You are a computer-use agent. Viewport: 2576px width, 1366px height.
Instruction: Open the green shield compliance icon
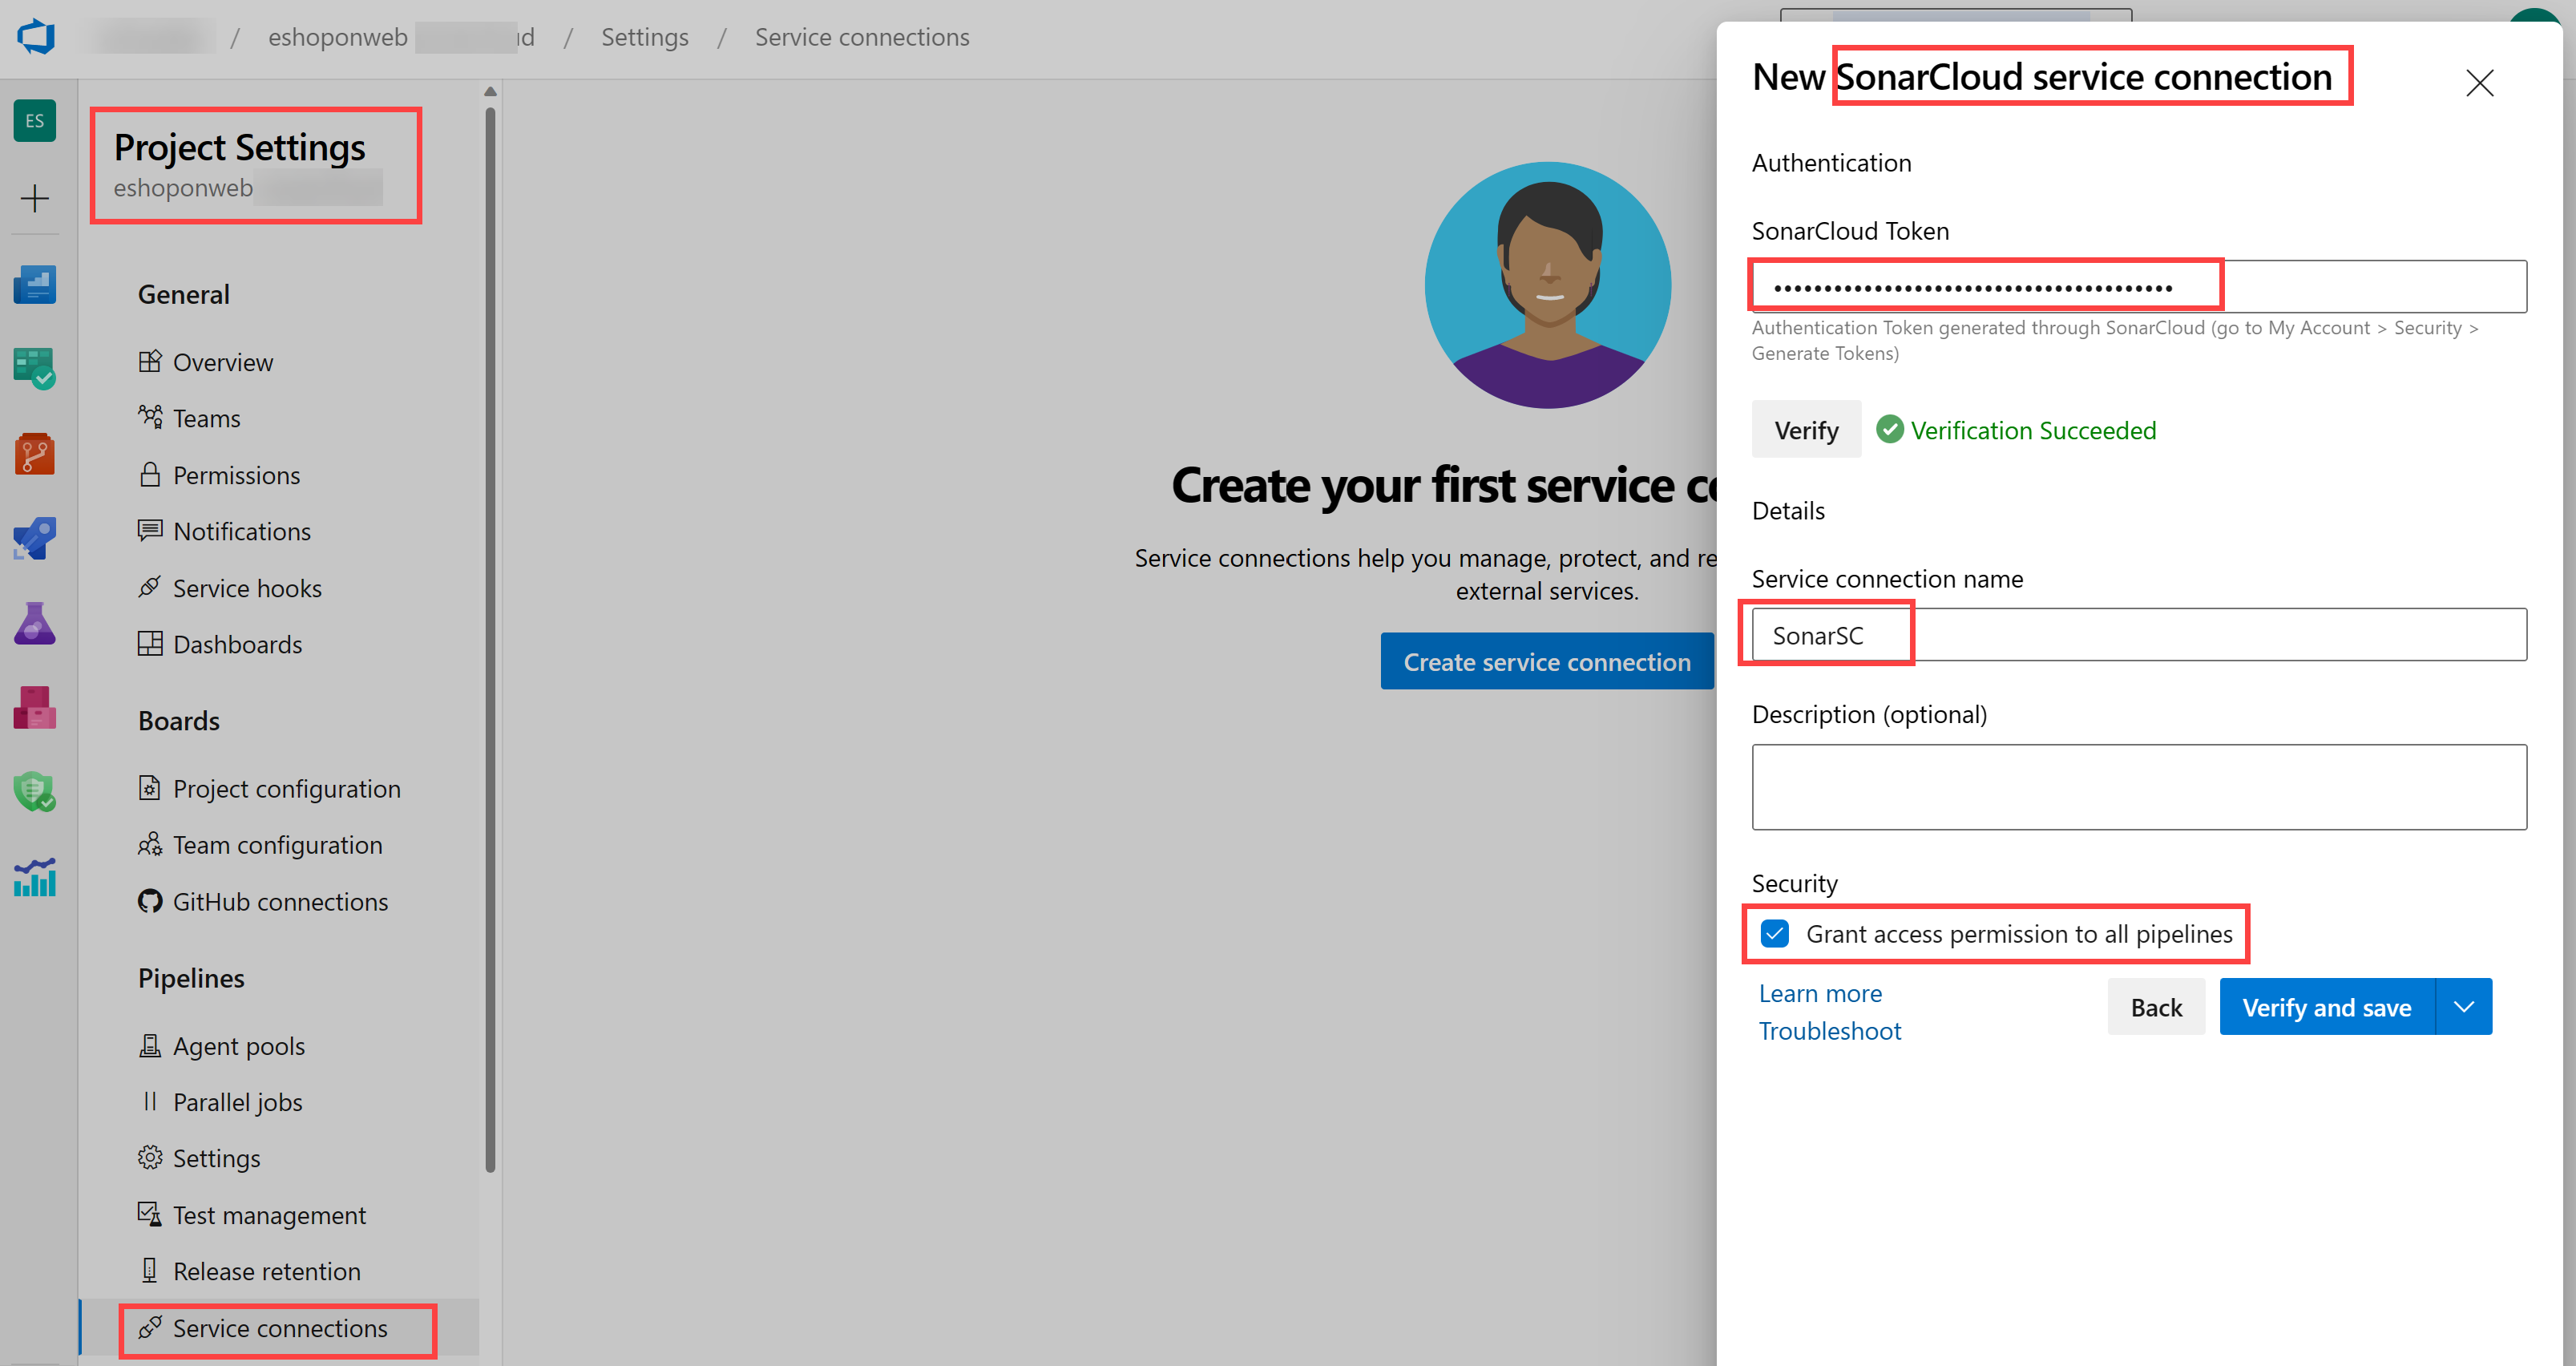(35, 792)
